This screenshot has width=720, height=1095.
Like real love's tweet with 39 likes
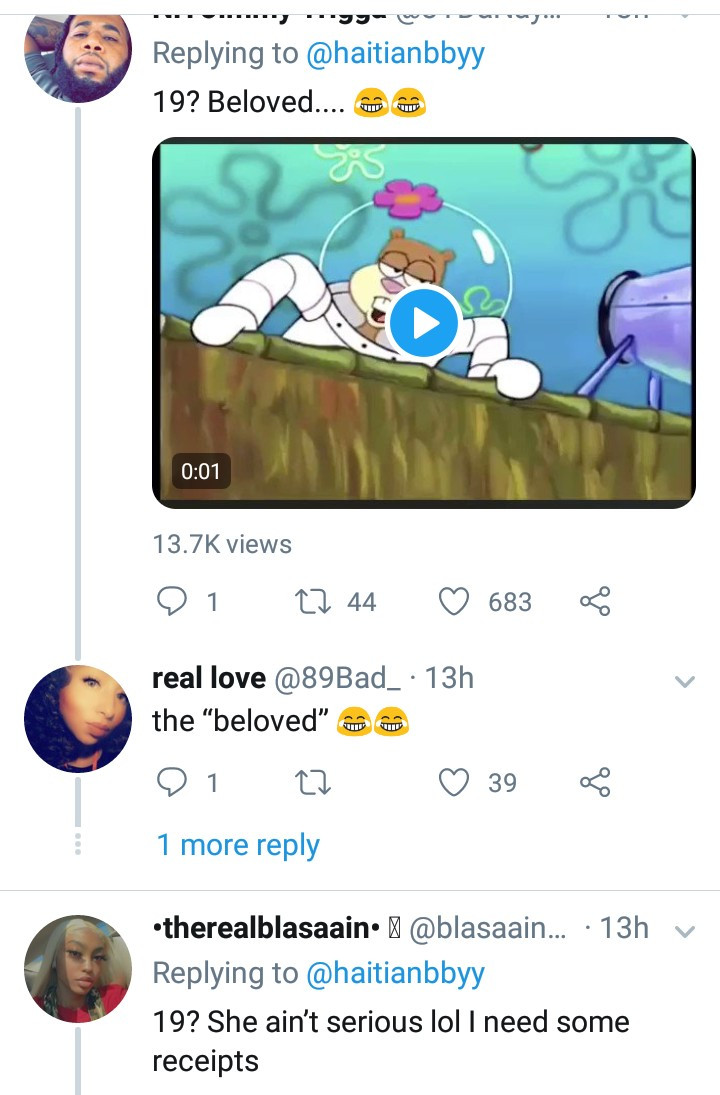coord(456,783)
